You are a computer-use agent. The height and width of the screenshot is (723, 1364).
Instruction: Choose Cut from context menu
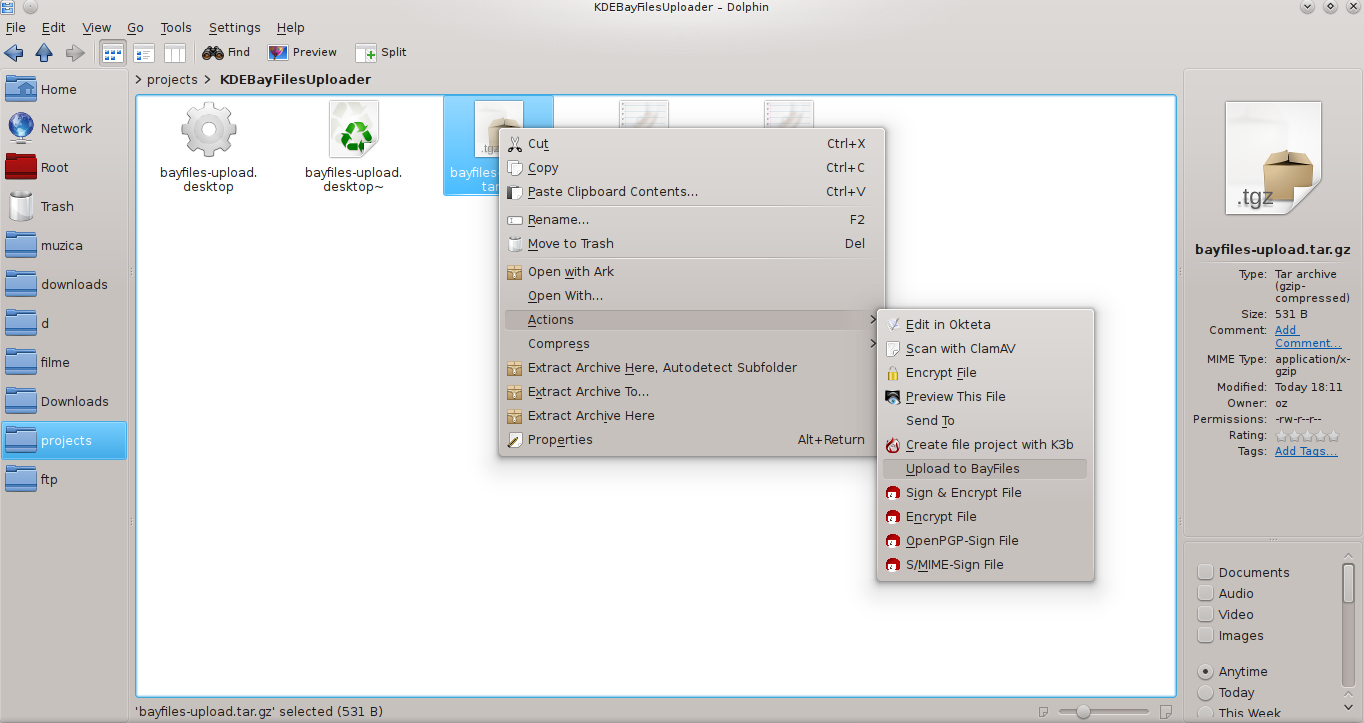(691, 144)
